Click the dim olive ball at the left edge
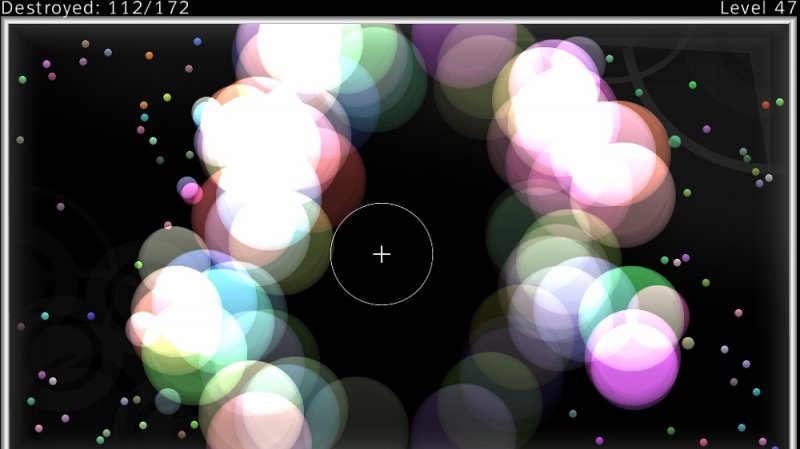 (x=20, y=140)
